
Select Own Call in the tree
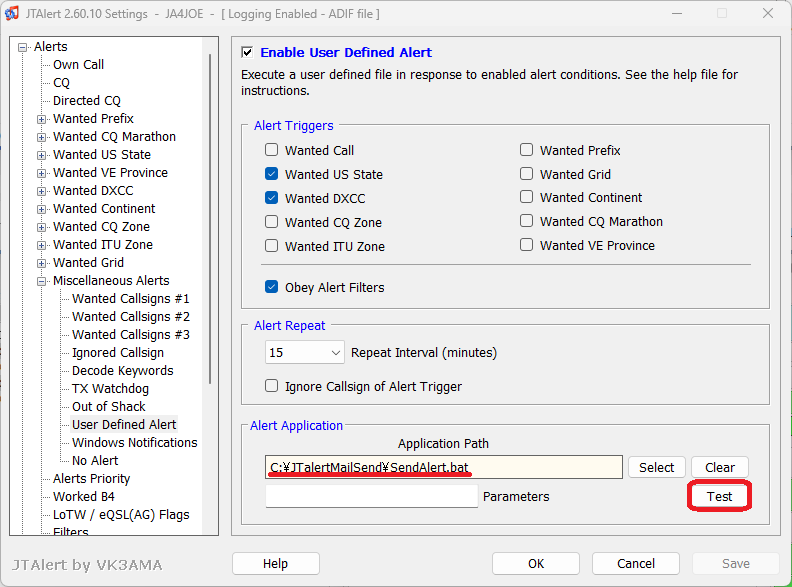point(78,65)
